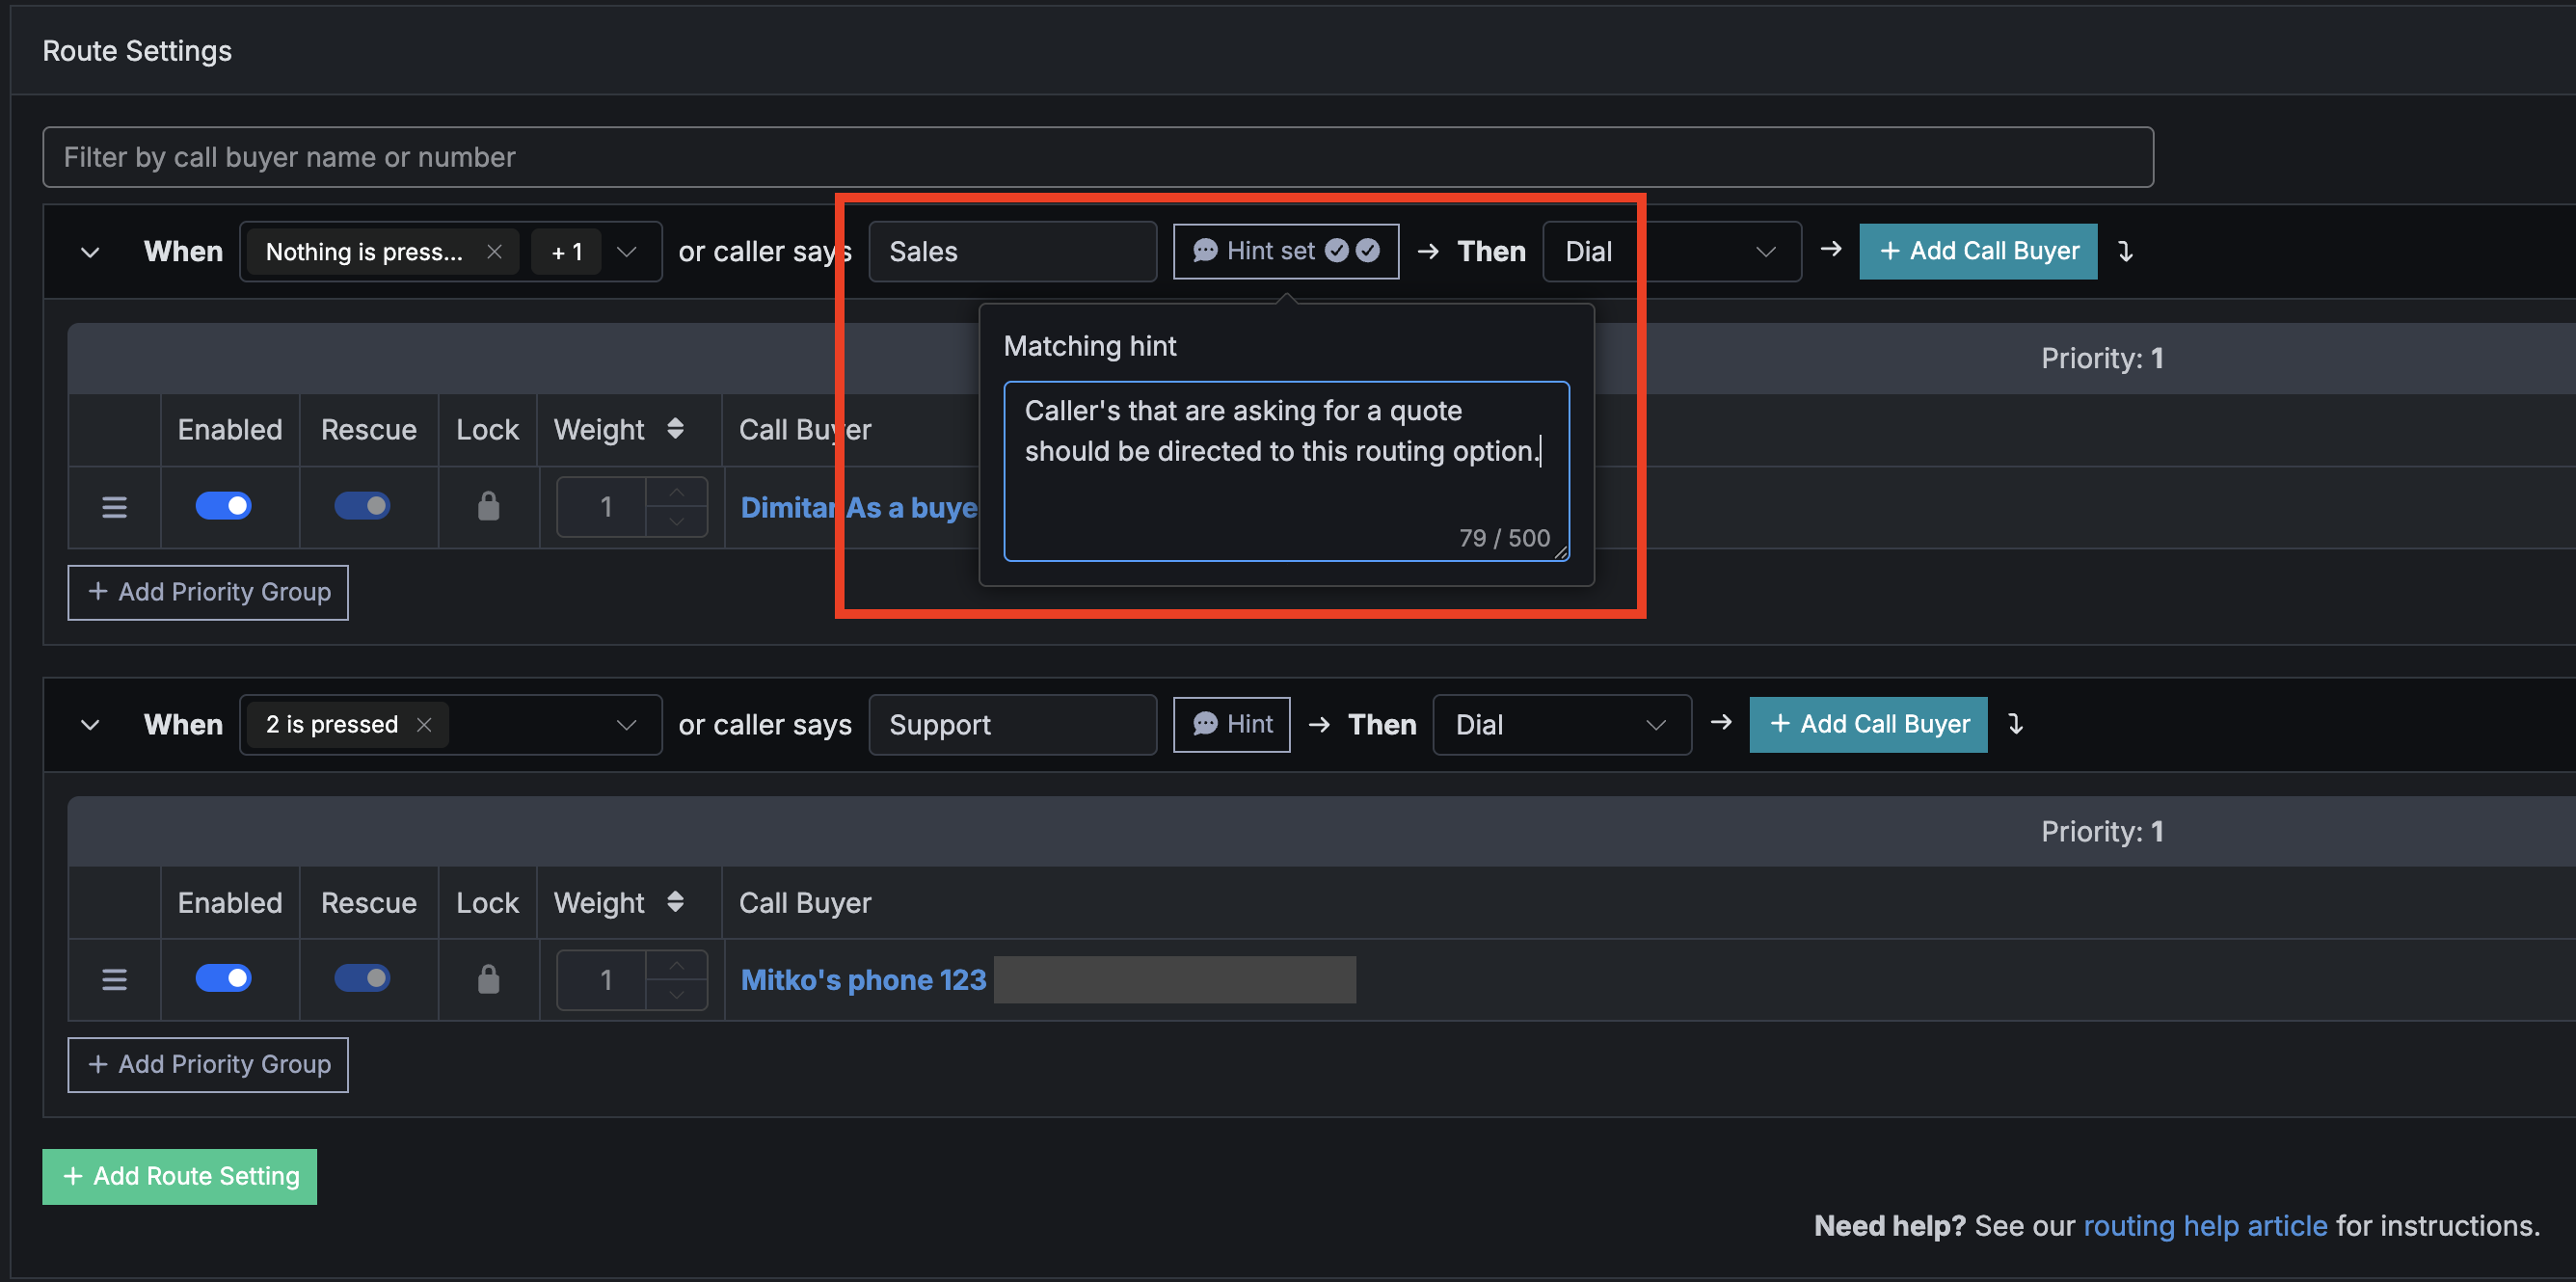
Task: Click the curved arrow icon after Sales Add Call Buyer
Action: (2125, 252)
